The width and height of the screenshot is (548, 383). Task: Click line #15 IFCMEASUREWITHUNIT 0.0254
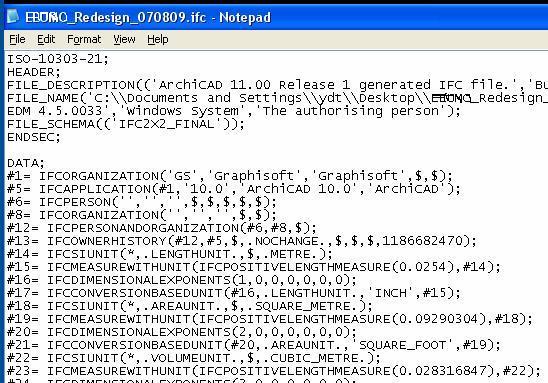254,267
